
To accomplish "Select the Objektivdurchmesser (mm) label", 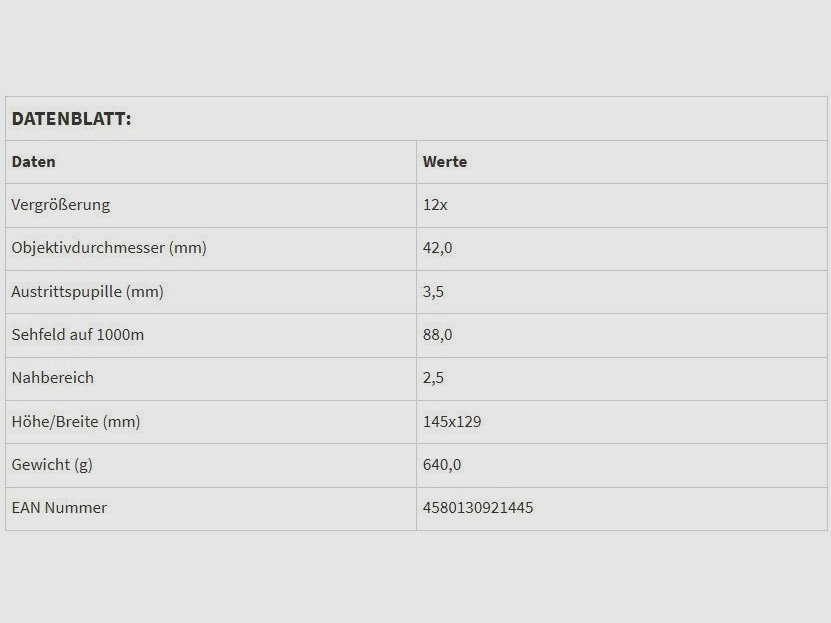I will tap(108, 248).
